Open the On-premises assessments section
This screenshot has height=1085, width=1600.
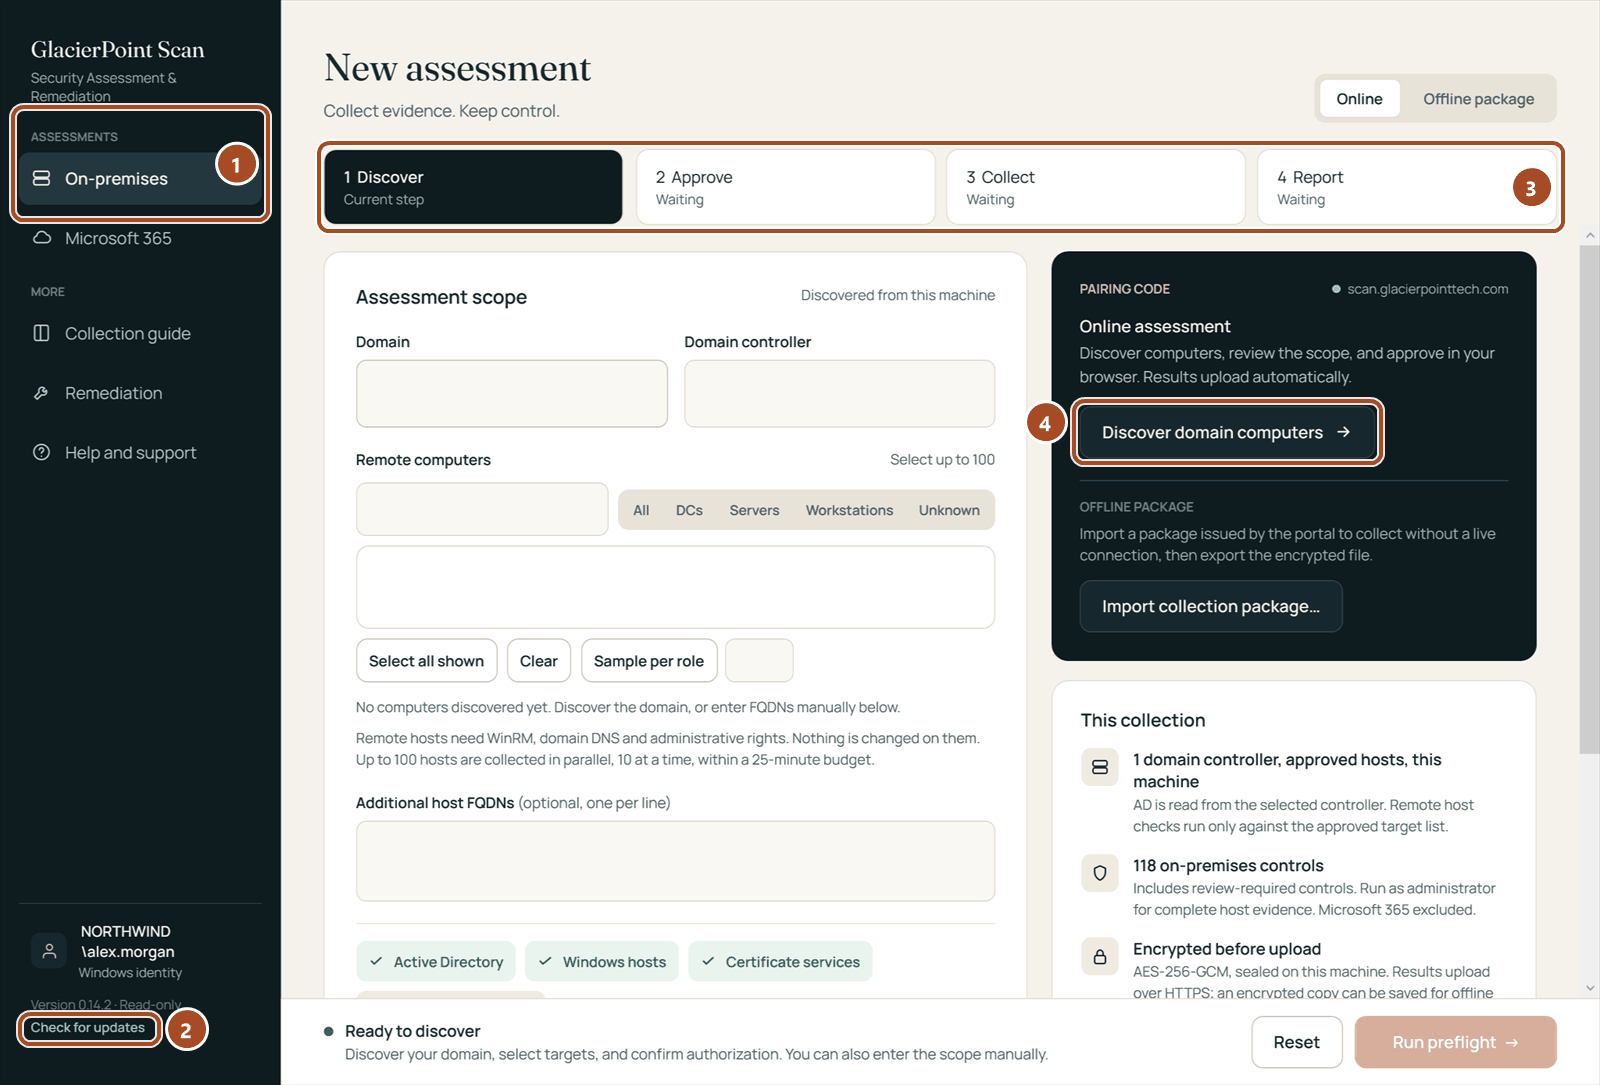[x=140, y=179]
